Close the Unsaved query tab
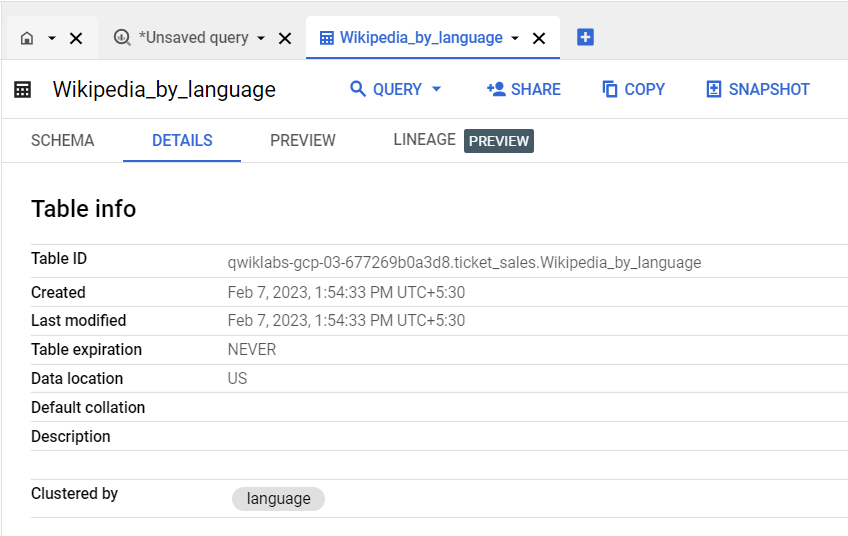The height and width of the screenshot is (536, 848). pos(284,38)
